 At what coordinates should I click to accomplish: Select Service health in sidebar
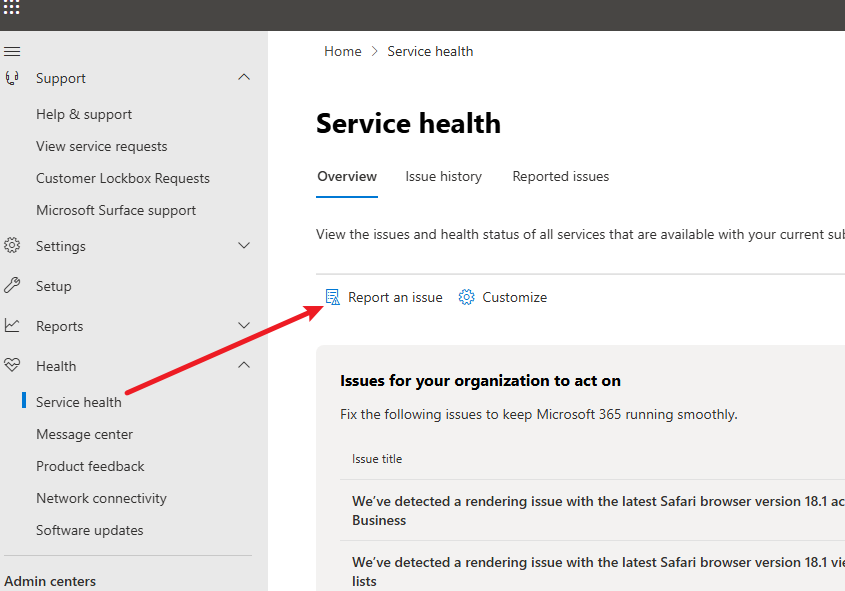79,402
